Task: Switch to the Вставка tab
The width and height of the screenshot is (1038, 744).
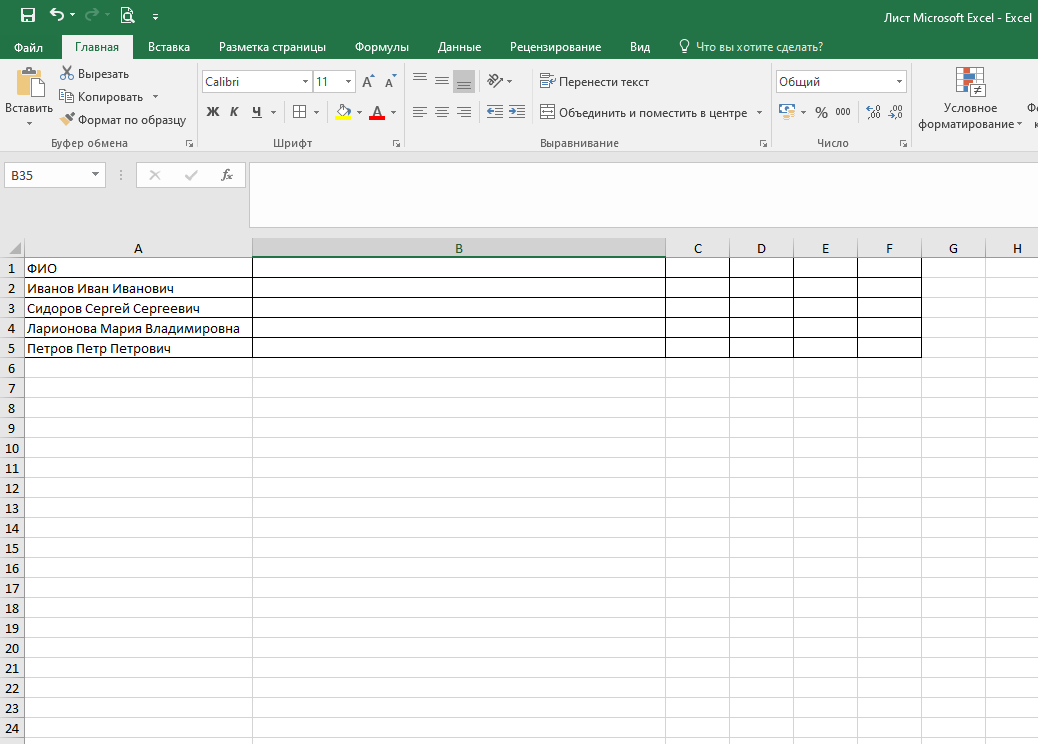Action: (169, 47)
